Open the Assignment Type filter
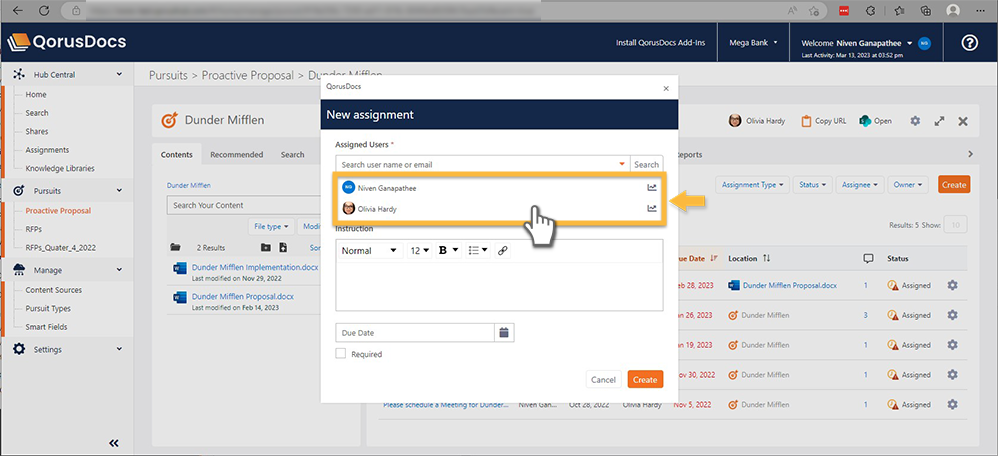The image size is (1000, 456). pyautogui.click(x=753, y=184)
